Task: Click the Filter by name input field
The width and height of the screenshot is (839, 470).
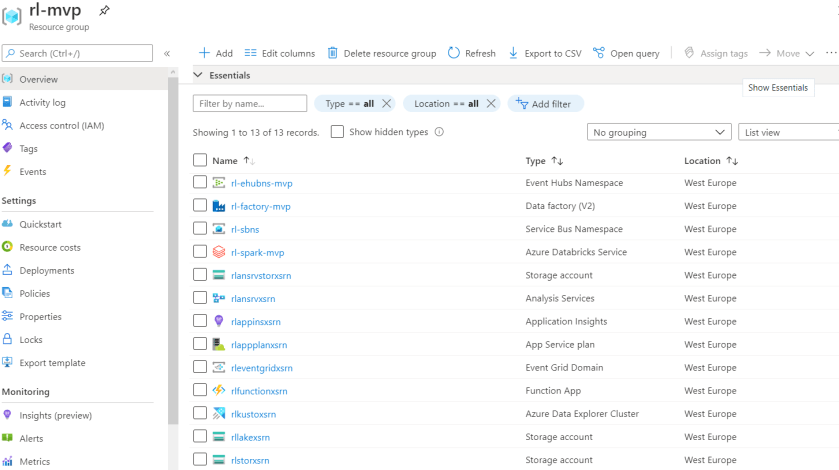Action: pyautogui.click(x=250, y=104)
